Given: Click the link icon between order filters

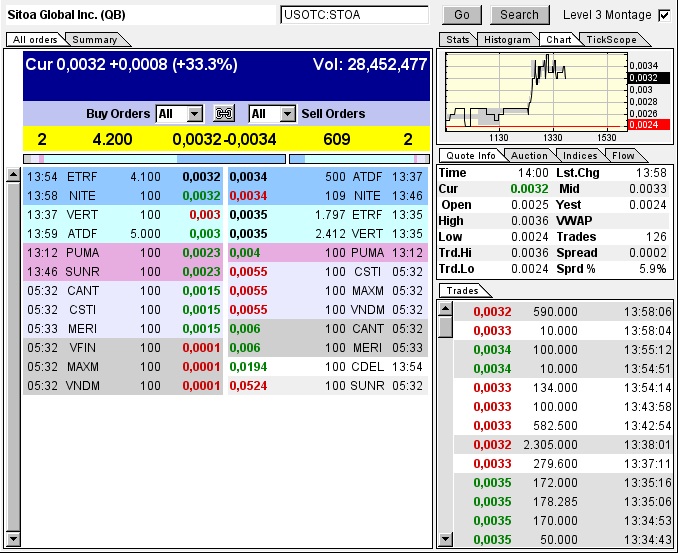Looking at the screenshot, I should pyautogui.click(x=225, y=114).
